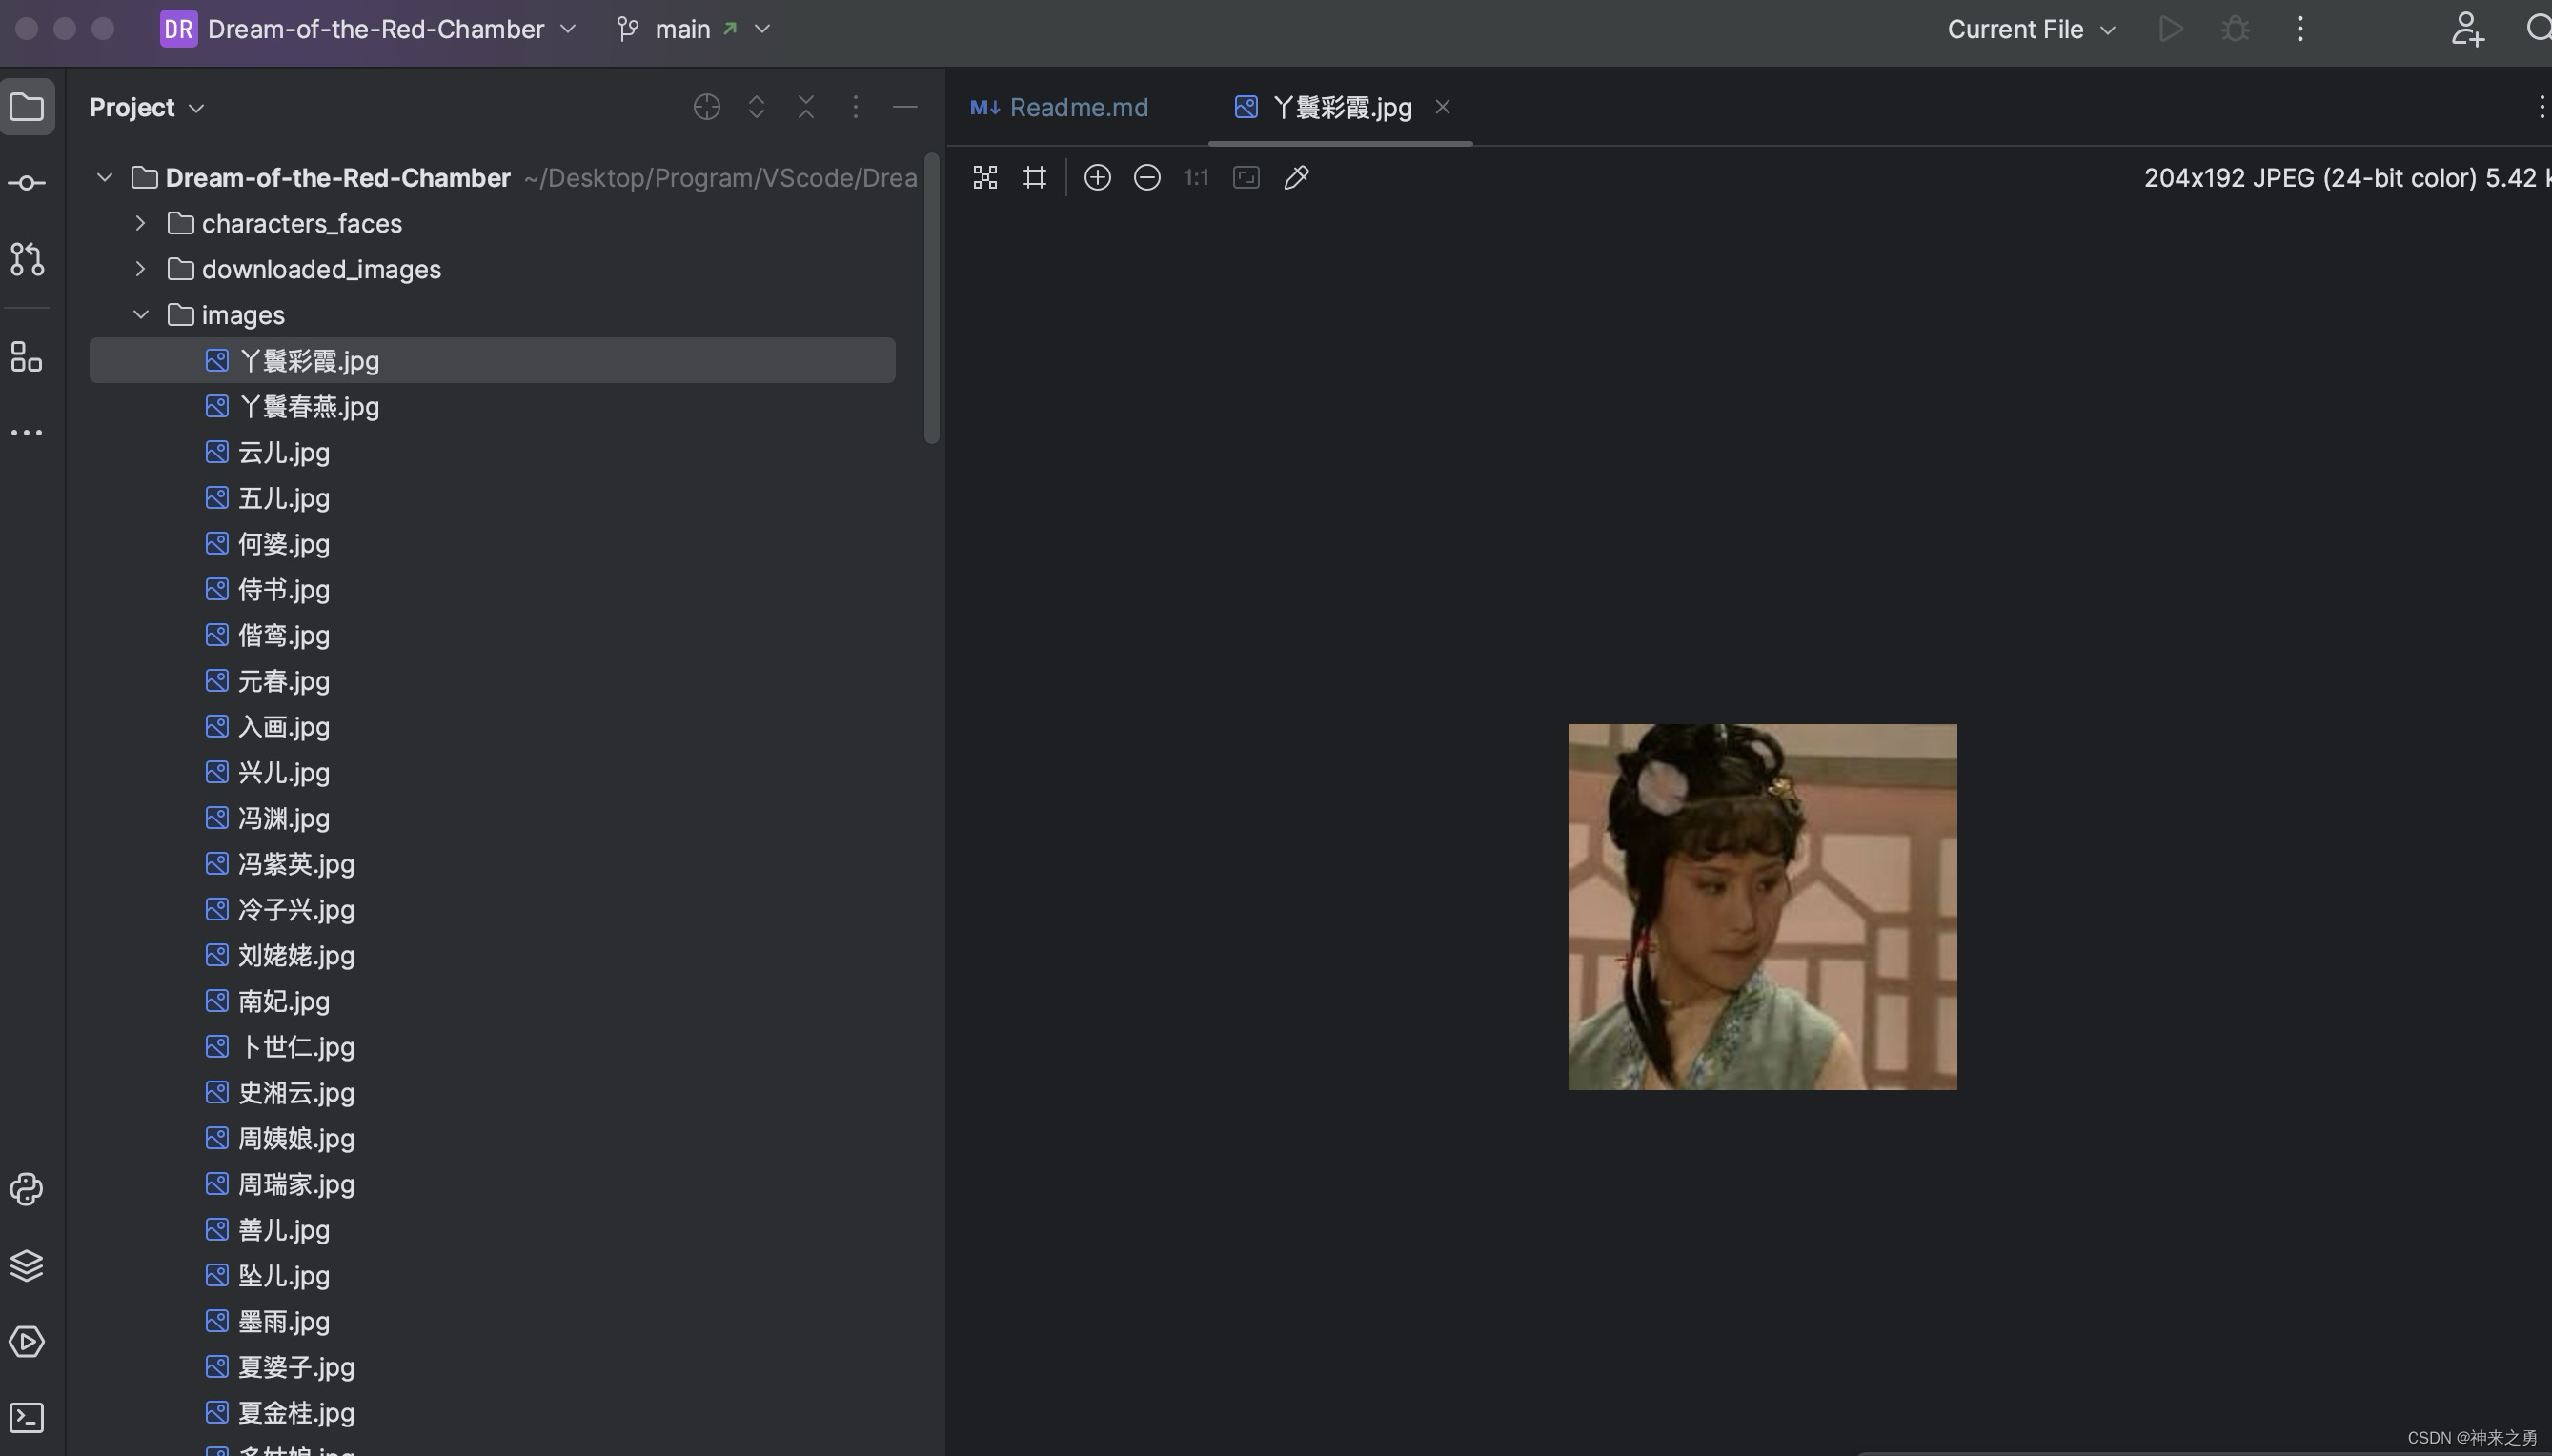Image resolution: width=2552 pixels, height=1456 pixels.
Task: Zoom in on the image
Action: [x=1097, y=177]
